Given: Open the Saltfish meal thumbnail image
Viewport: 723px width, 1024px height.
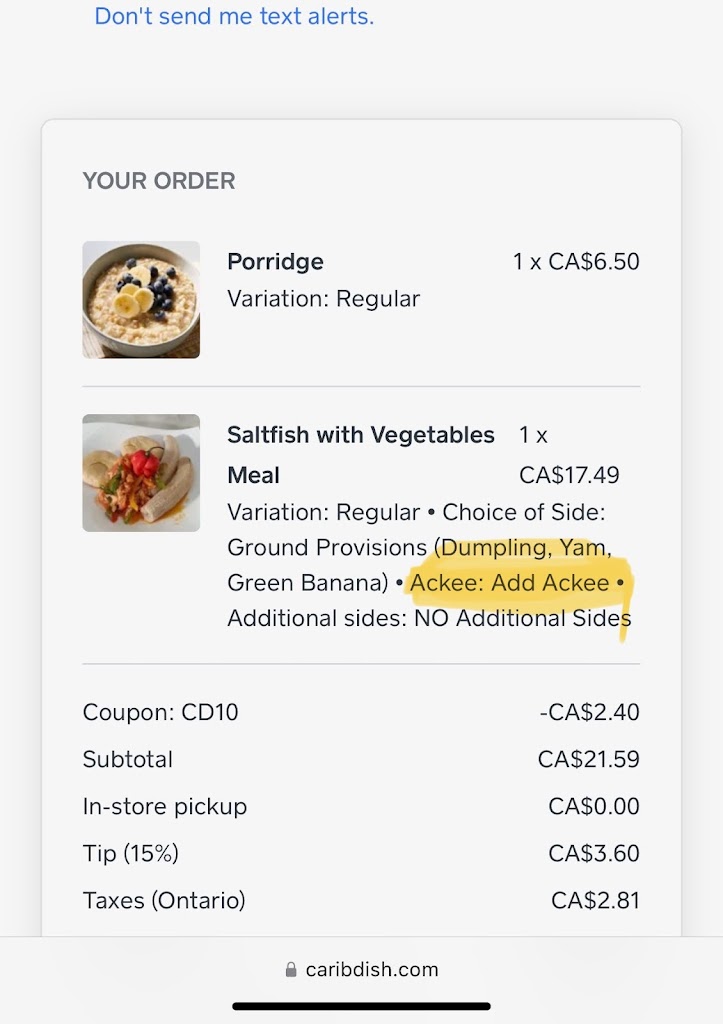Looking at the screenshot, I should click(x=141, y=473).
